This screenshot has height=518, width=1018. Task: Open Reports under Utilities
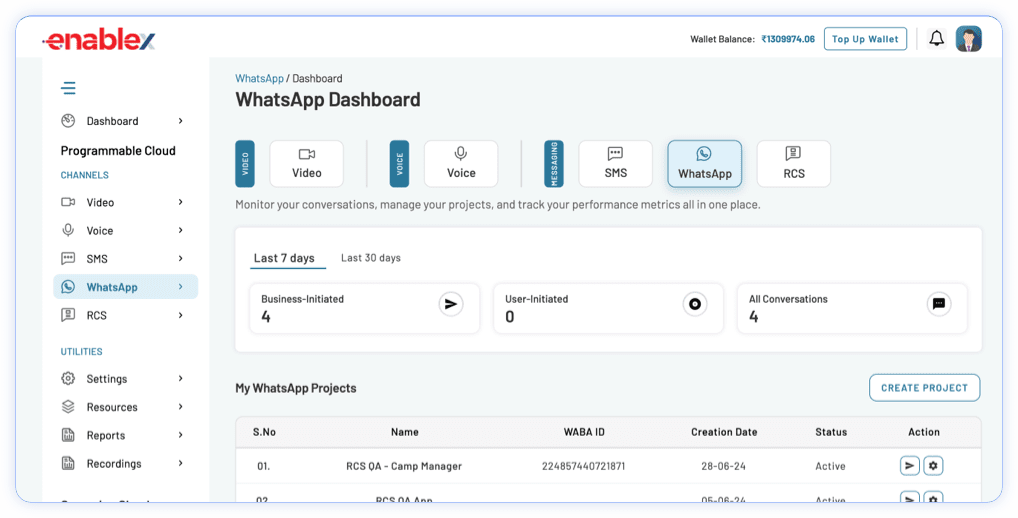pos(123,435)
